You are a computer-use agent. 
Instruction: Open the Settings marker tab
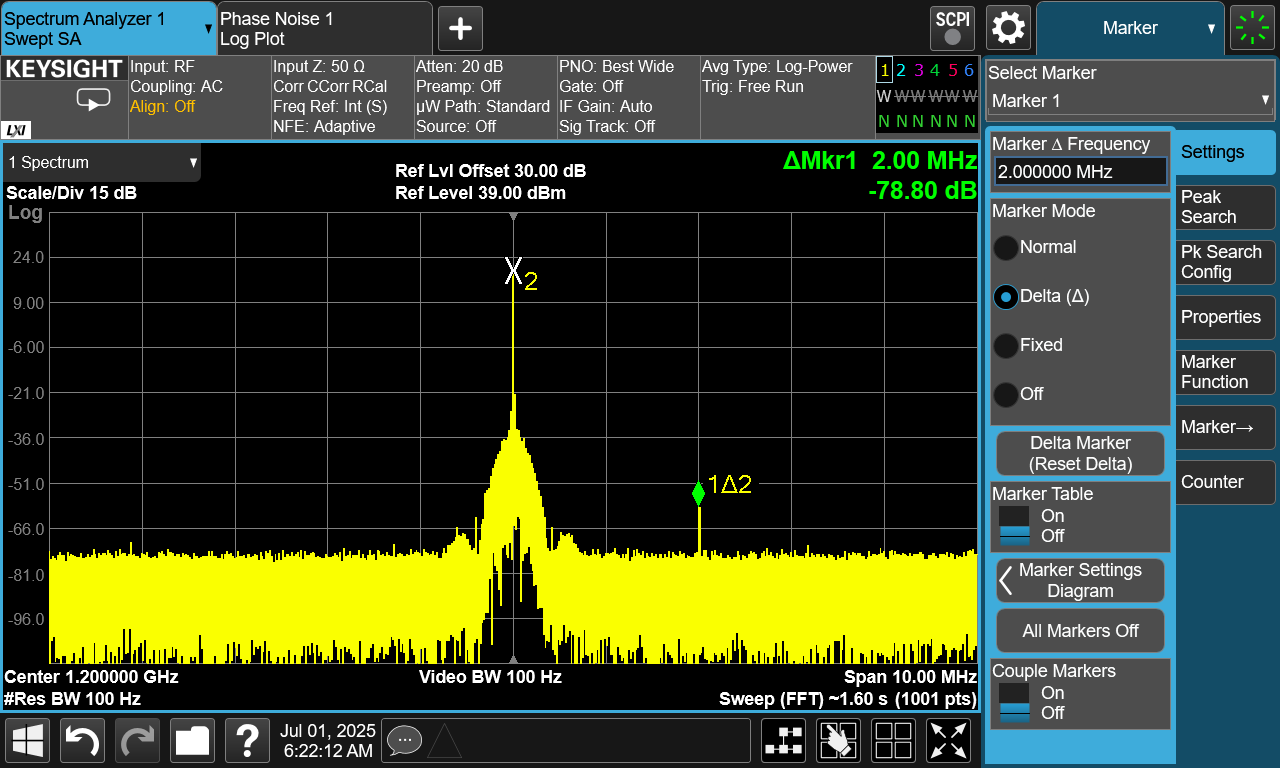(1225, 152)
